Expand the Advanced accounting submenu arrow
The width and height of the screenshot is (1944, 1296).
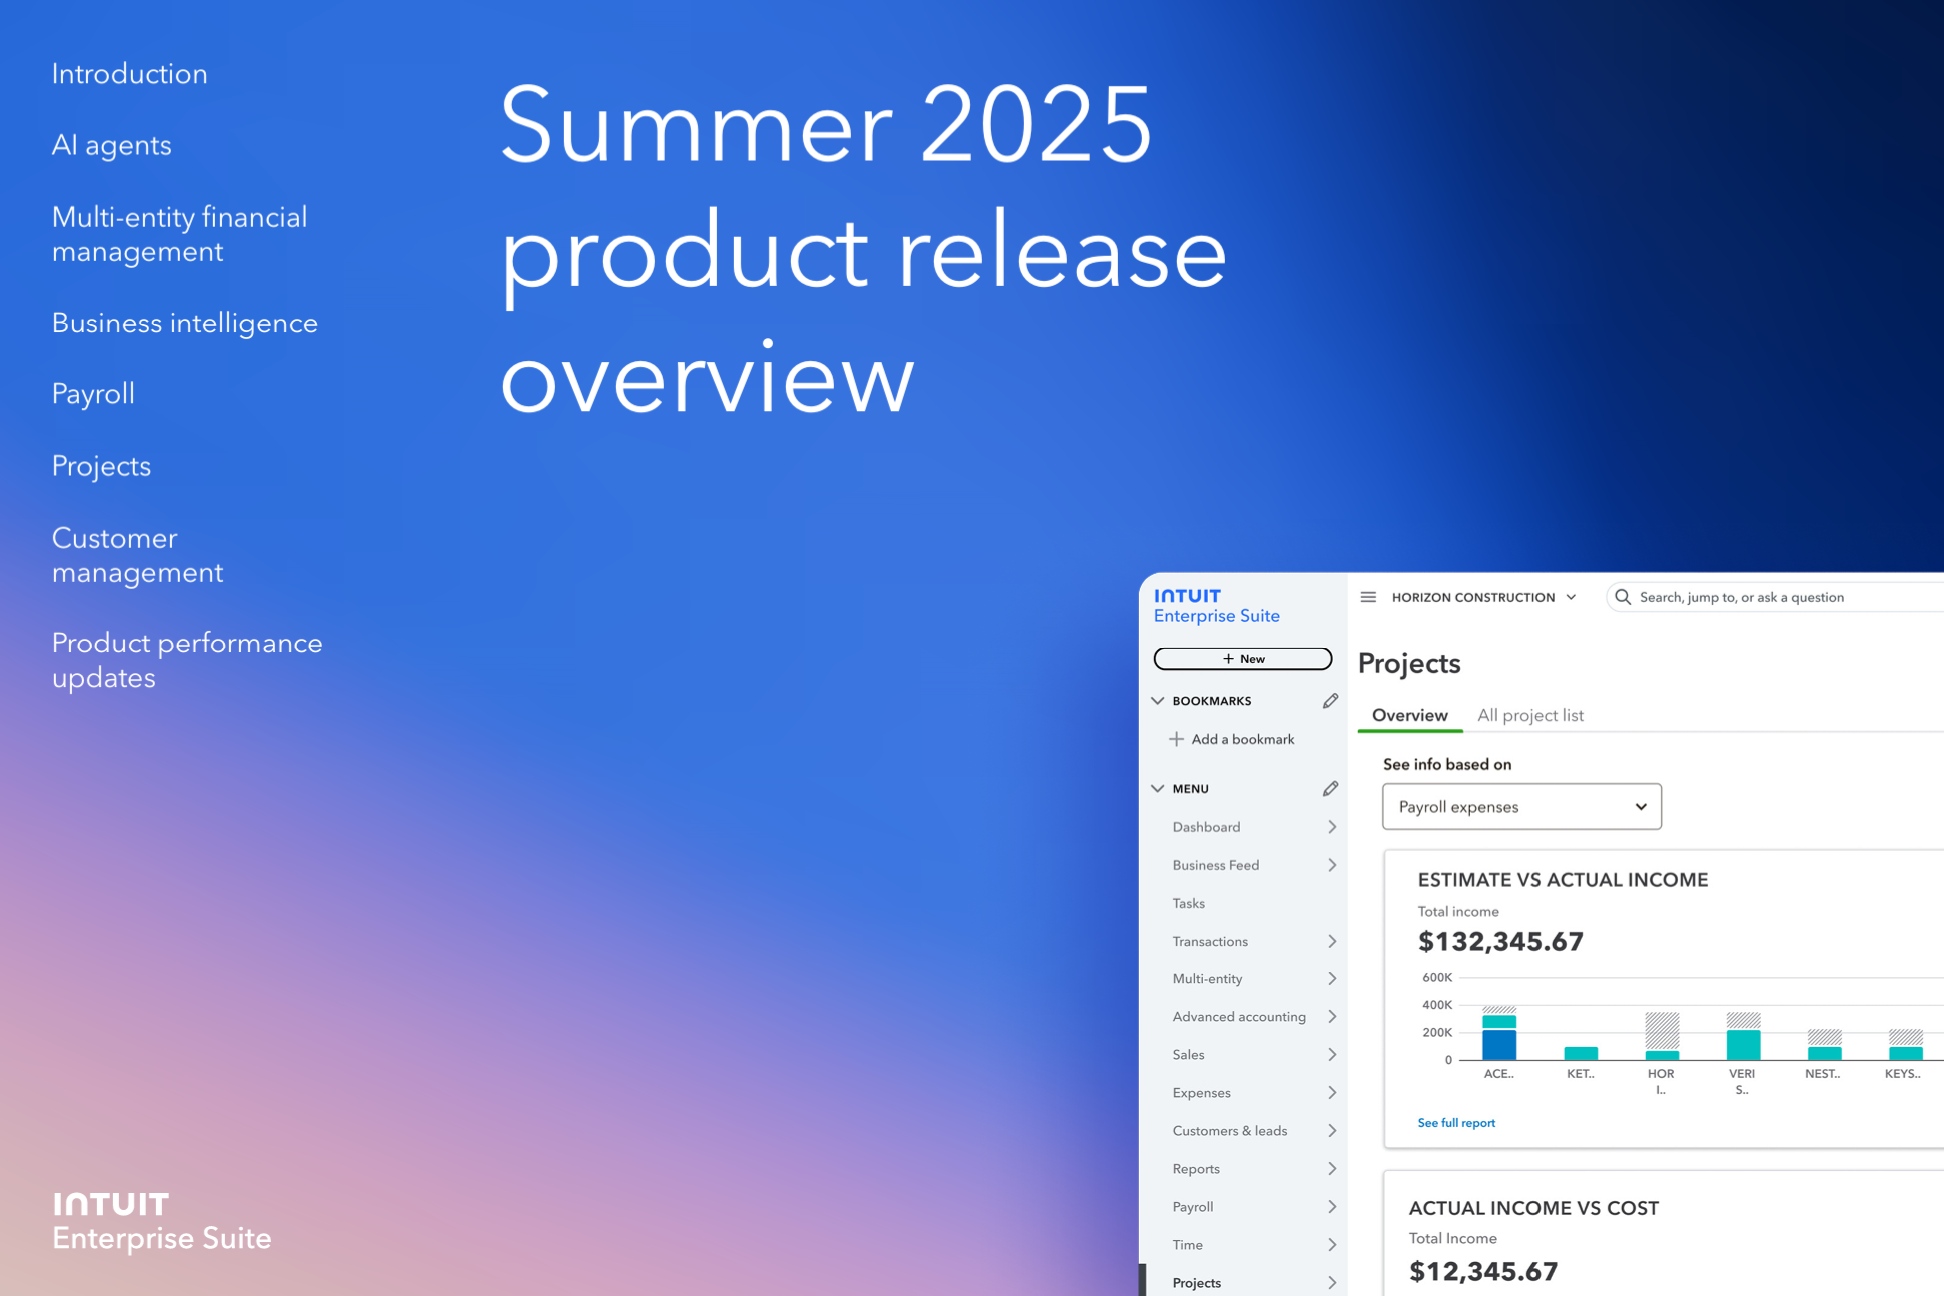[1332, 1017]
